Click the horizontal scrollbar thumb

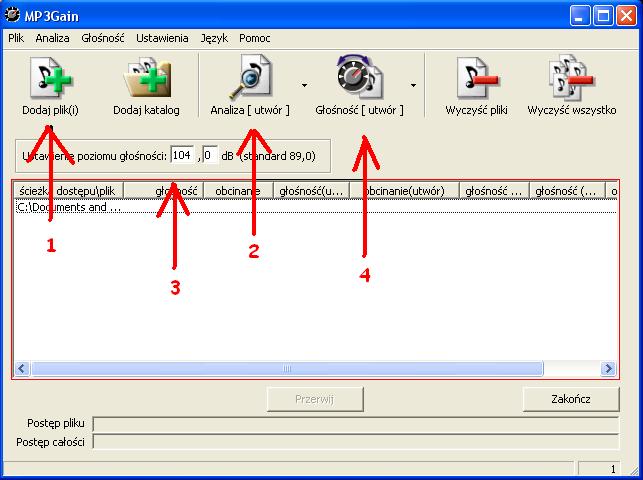coord(287,369)
